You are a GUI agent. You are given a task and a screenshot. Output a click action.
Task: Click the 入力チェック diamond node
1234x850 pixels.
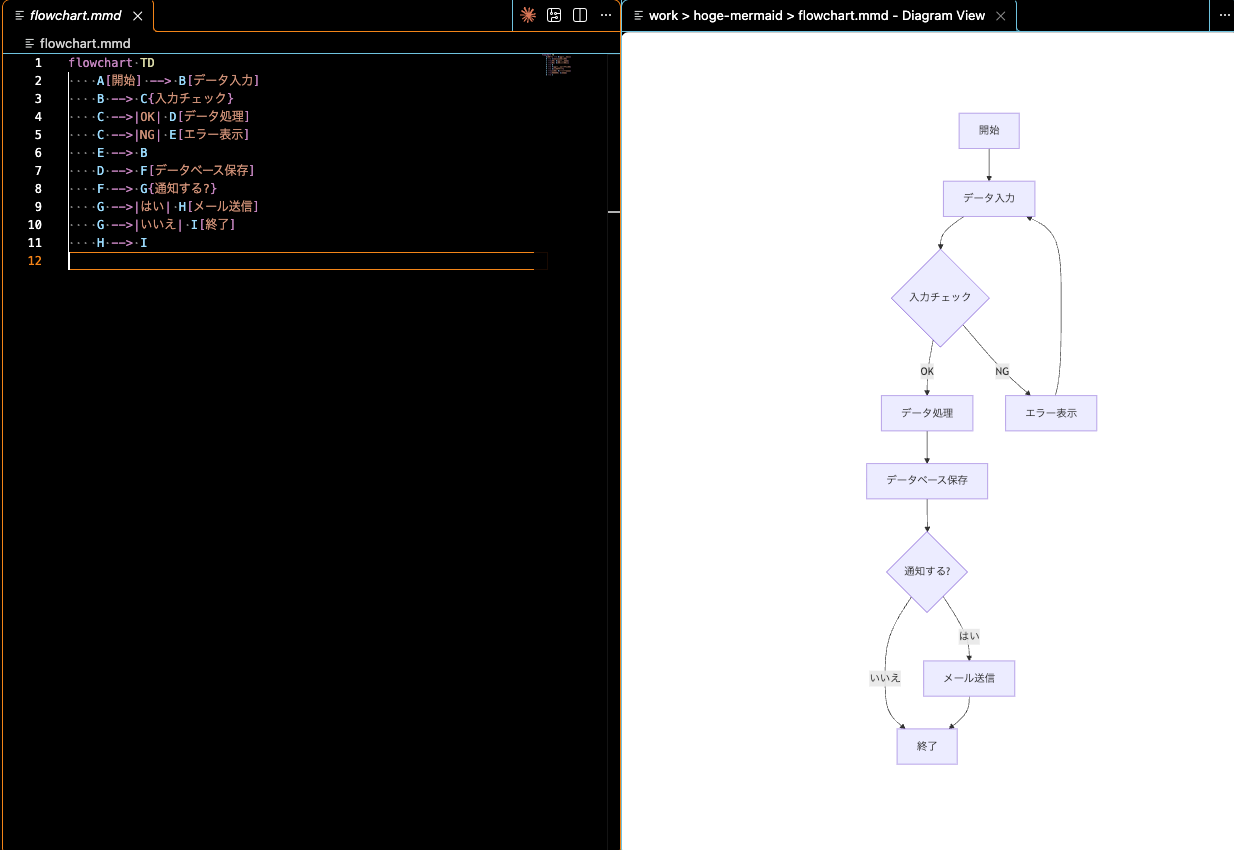point(940,297)
